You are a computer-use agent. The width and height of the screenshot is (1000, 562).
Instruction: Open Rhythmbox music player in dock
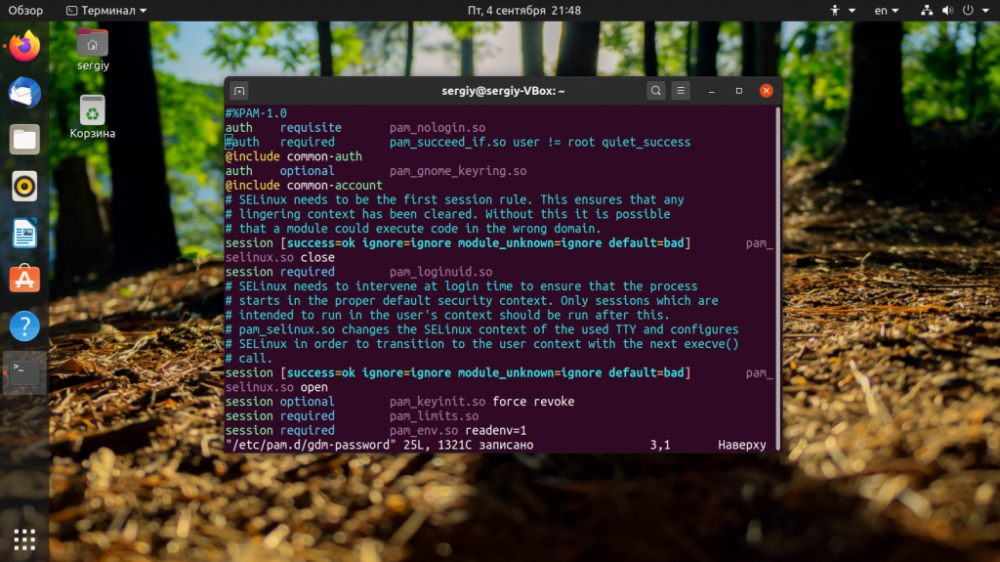tap(25, 186)
